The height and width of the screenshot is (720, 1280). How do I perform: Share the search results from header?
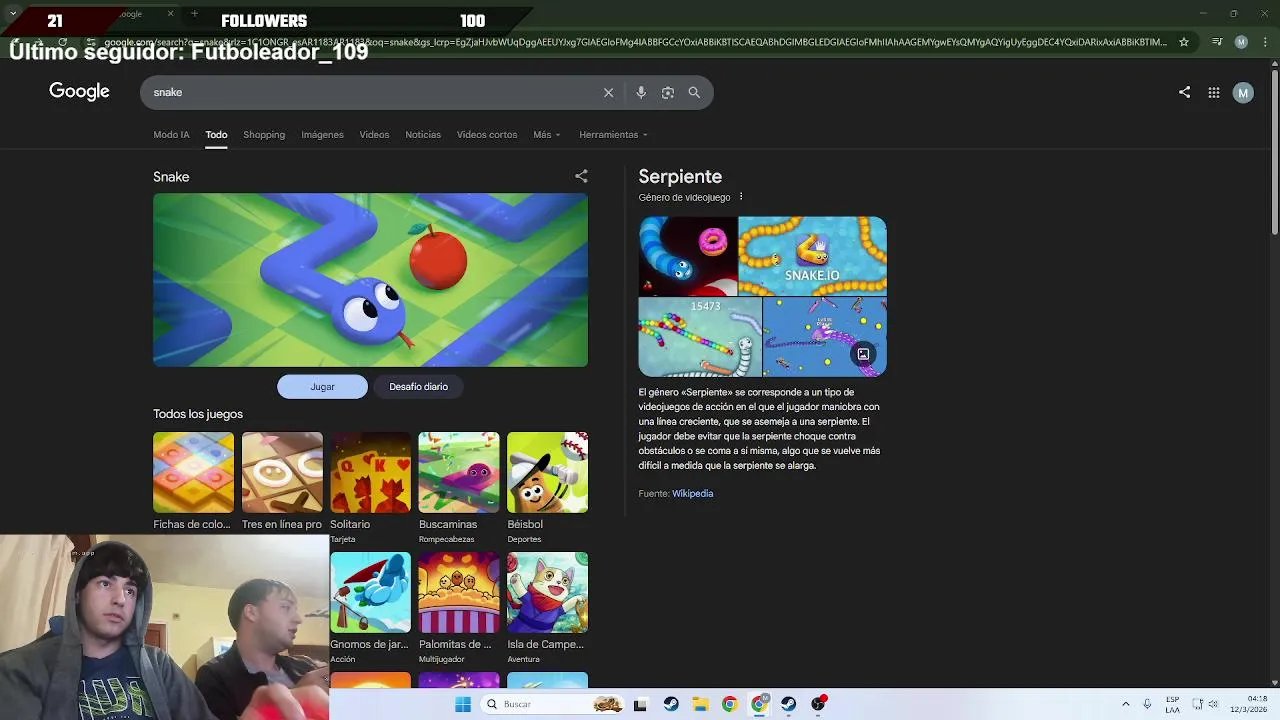(x=1184, y=92)
